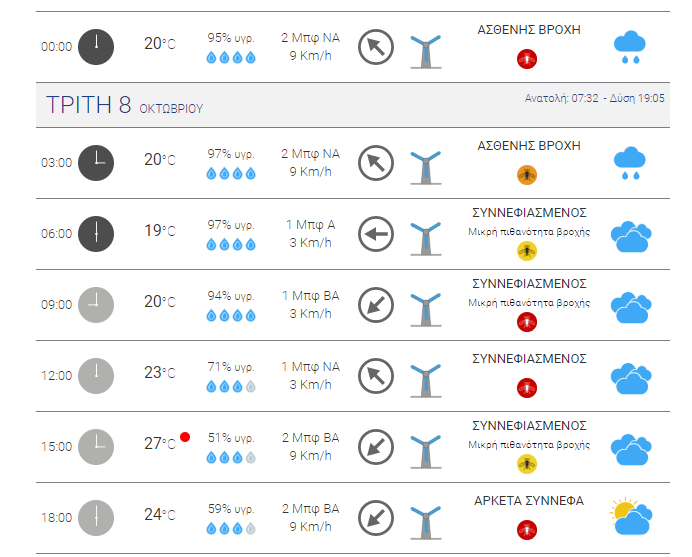Click the wind turbine icon at 18:00

point(426,522)
